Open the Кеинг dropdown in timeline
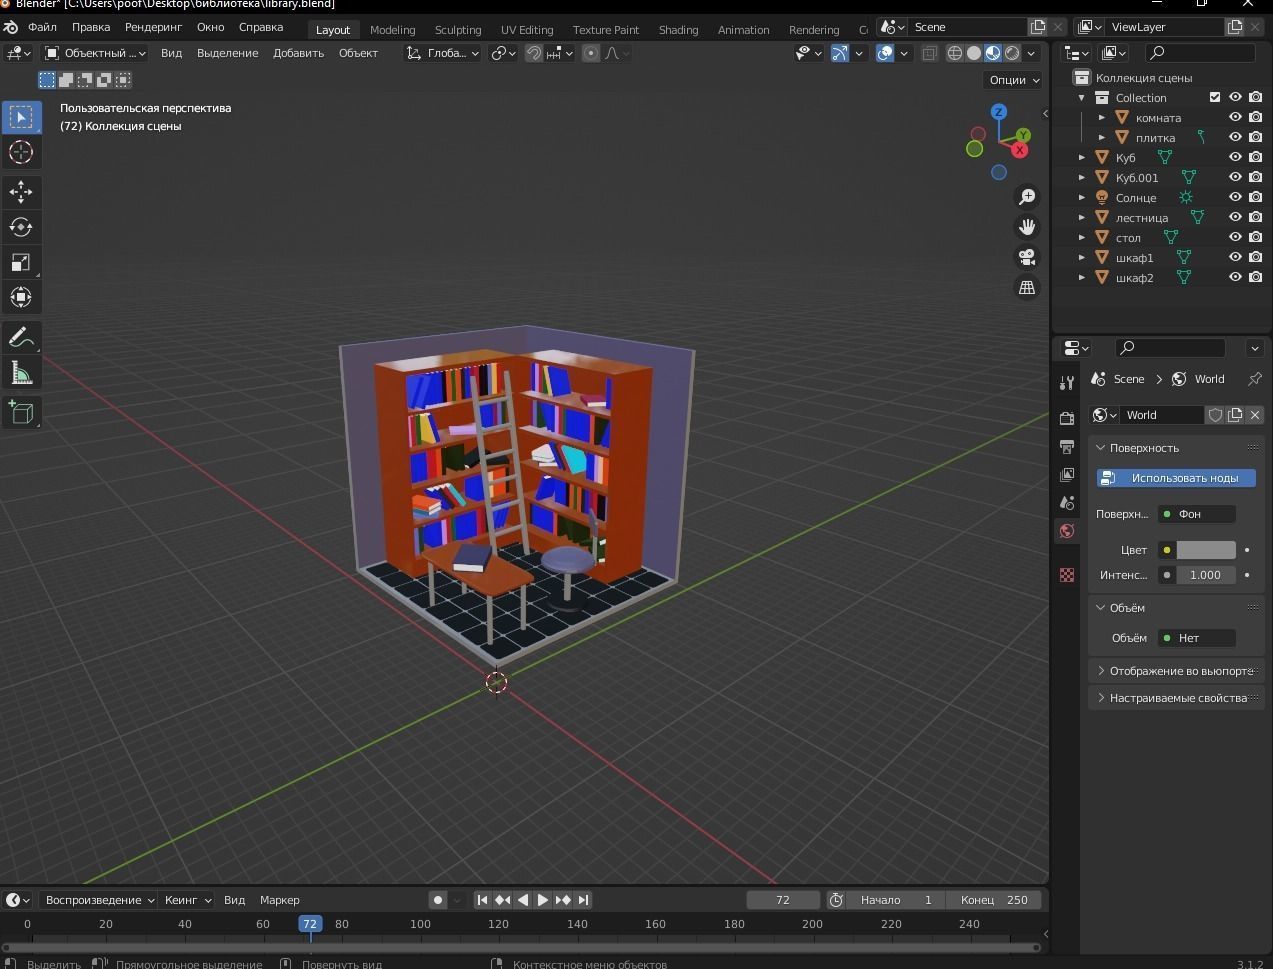Image resolution: width=1273 pixels, height=969 pixels. [188, 900]
